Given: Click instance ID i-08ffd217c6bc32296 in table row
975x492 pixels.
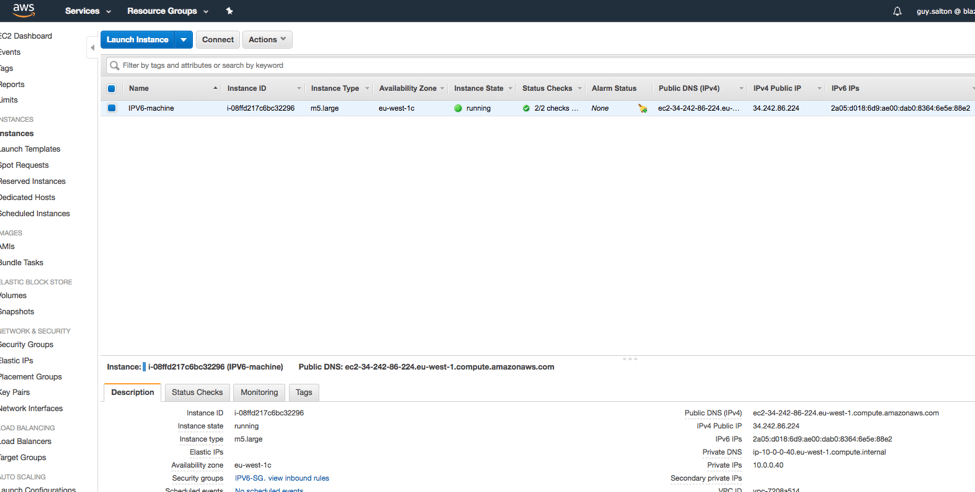Looking at the screenshot, I should [x=261, y=108].
